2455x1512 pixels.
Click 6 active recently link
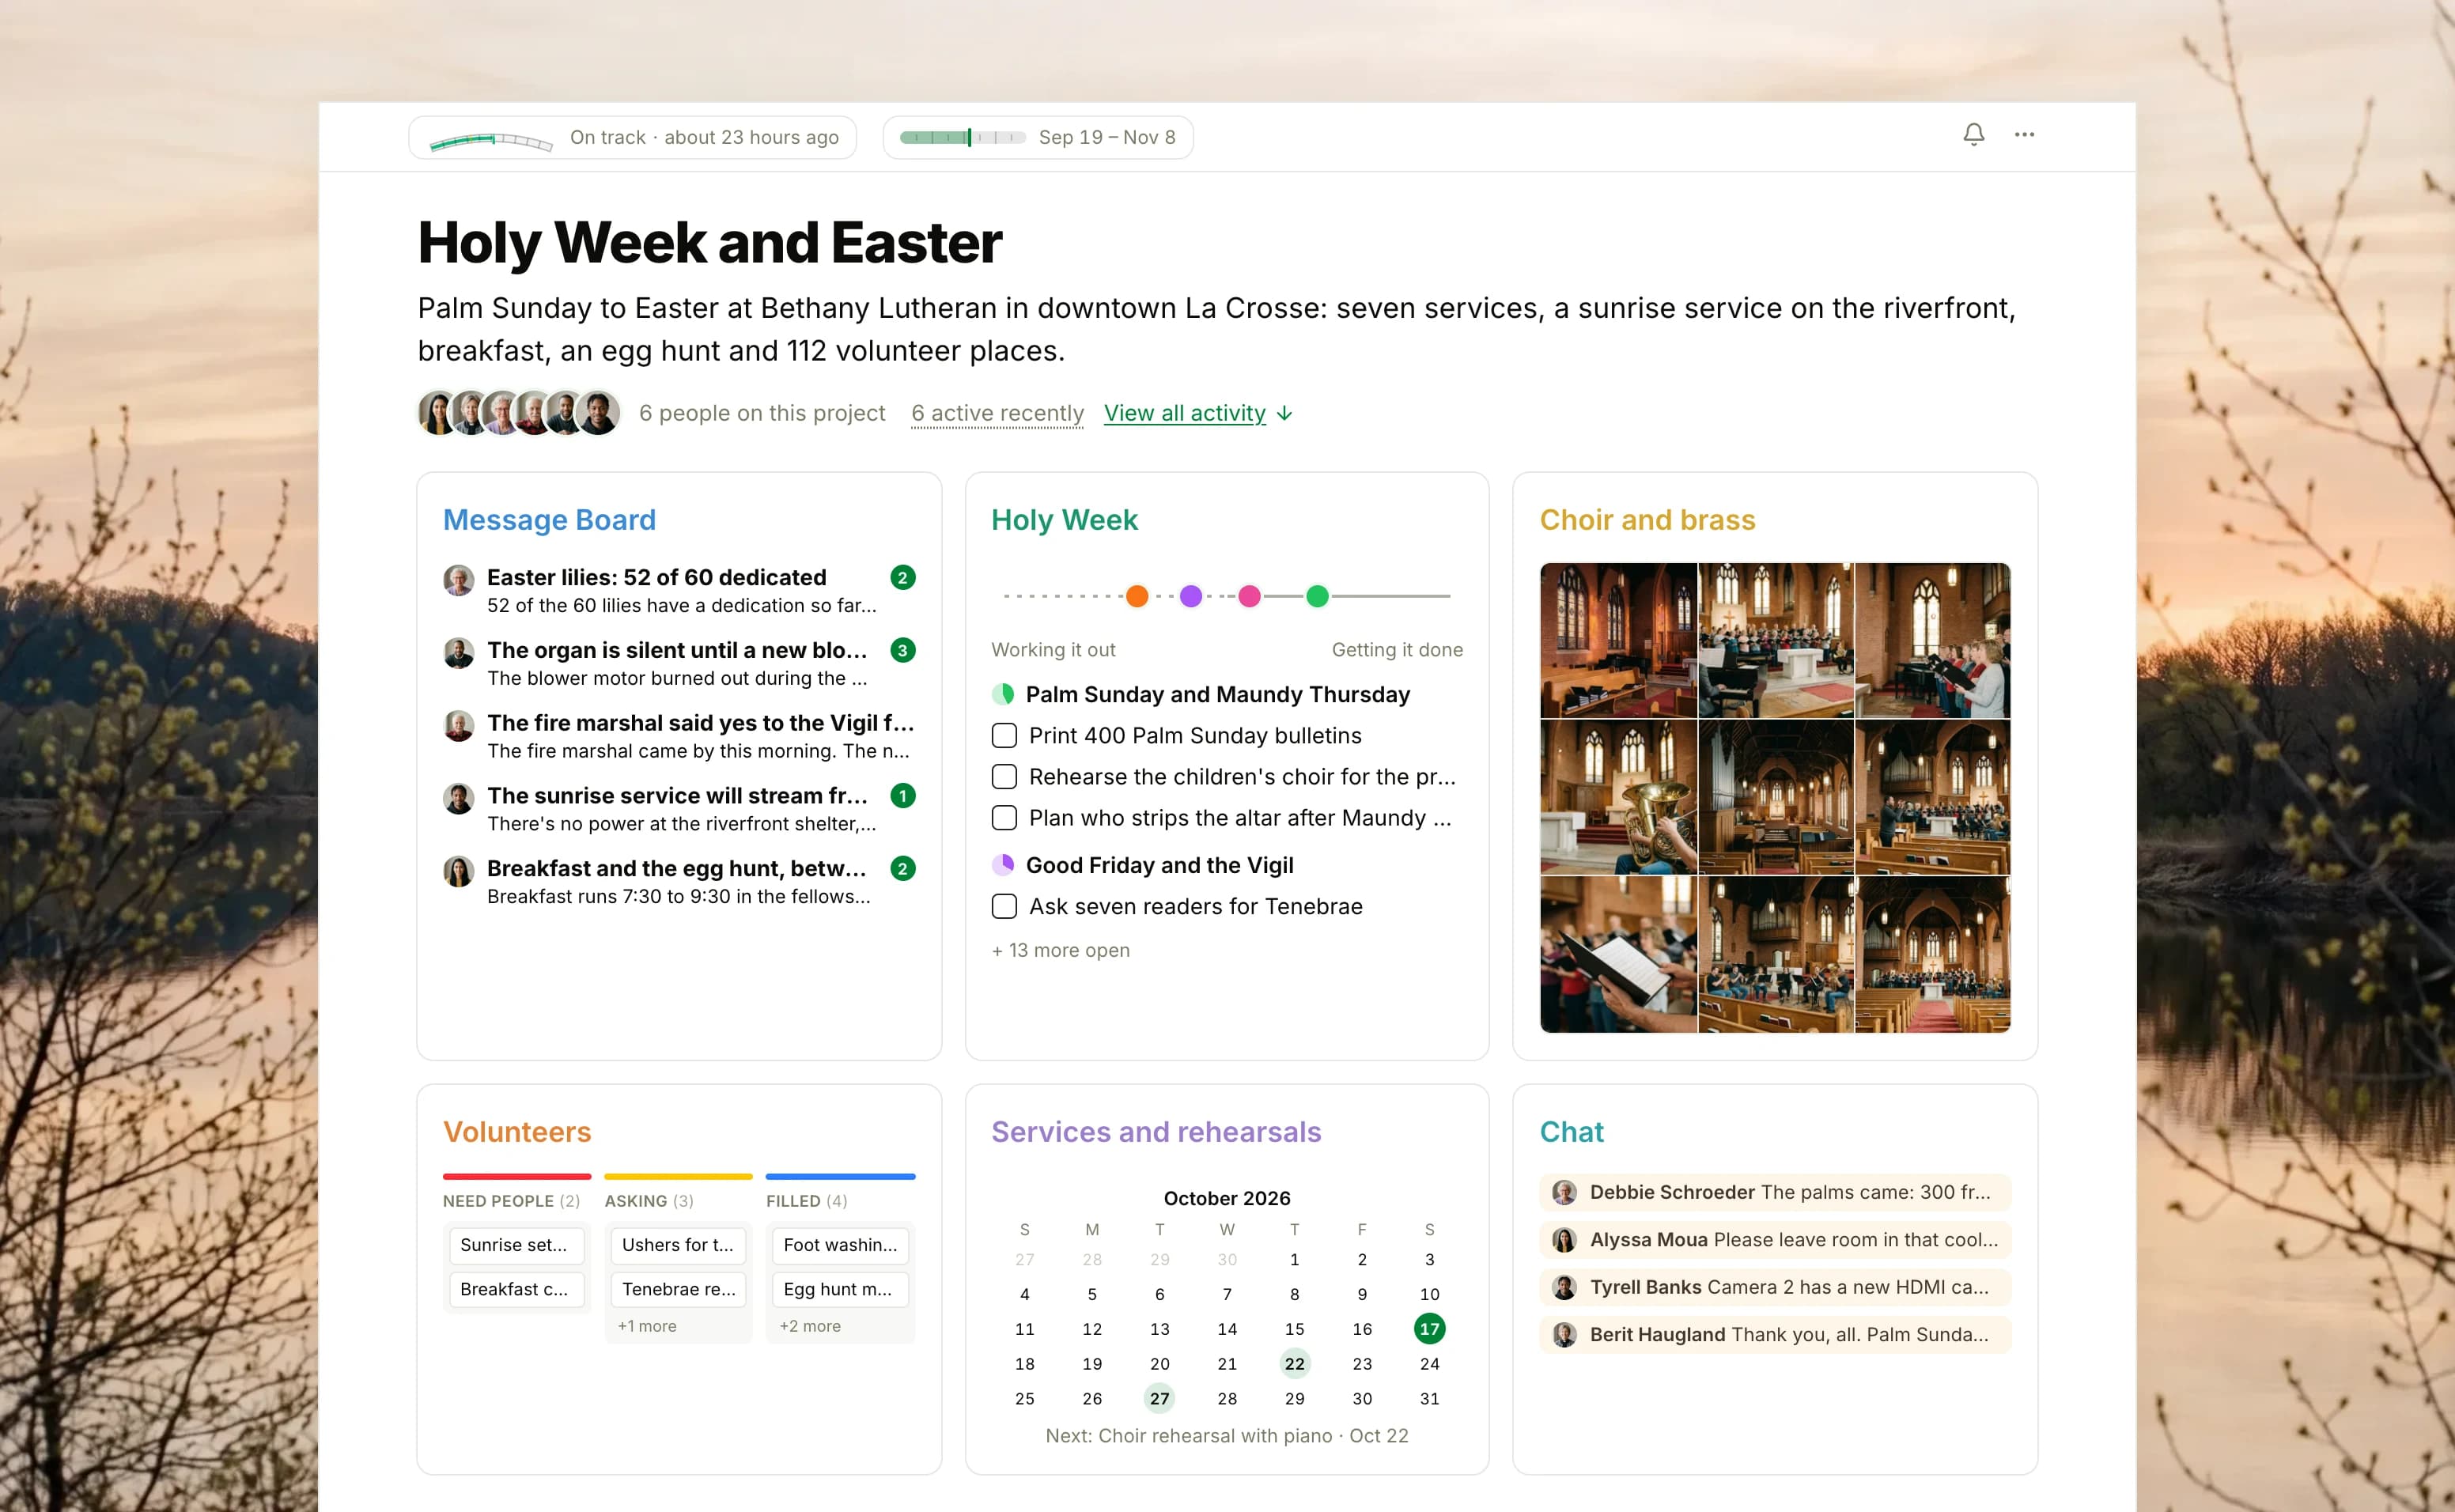997,414
